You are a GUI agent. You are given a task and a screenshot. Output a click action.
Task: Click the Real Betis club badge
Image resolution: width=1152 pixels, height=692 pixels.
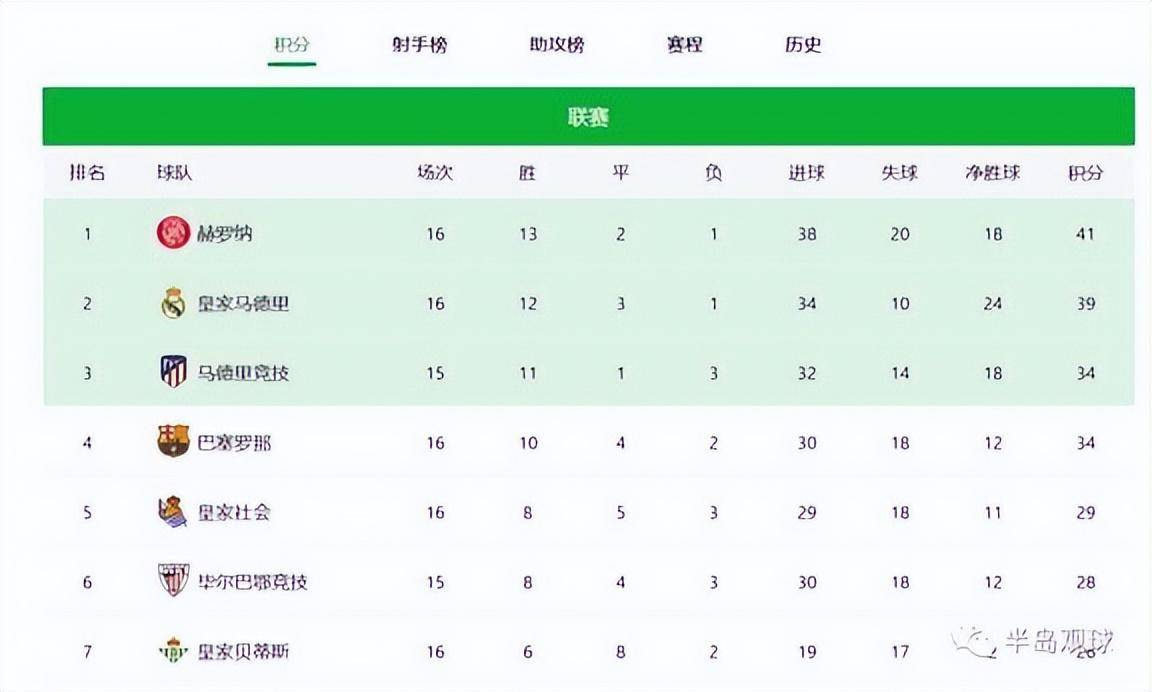tap(173, 651)
